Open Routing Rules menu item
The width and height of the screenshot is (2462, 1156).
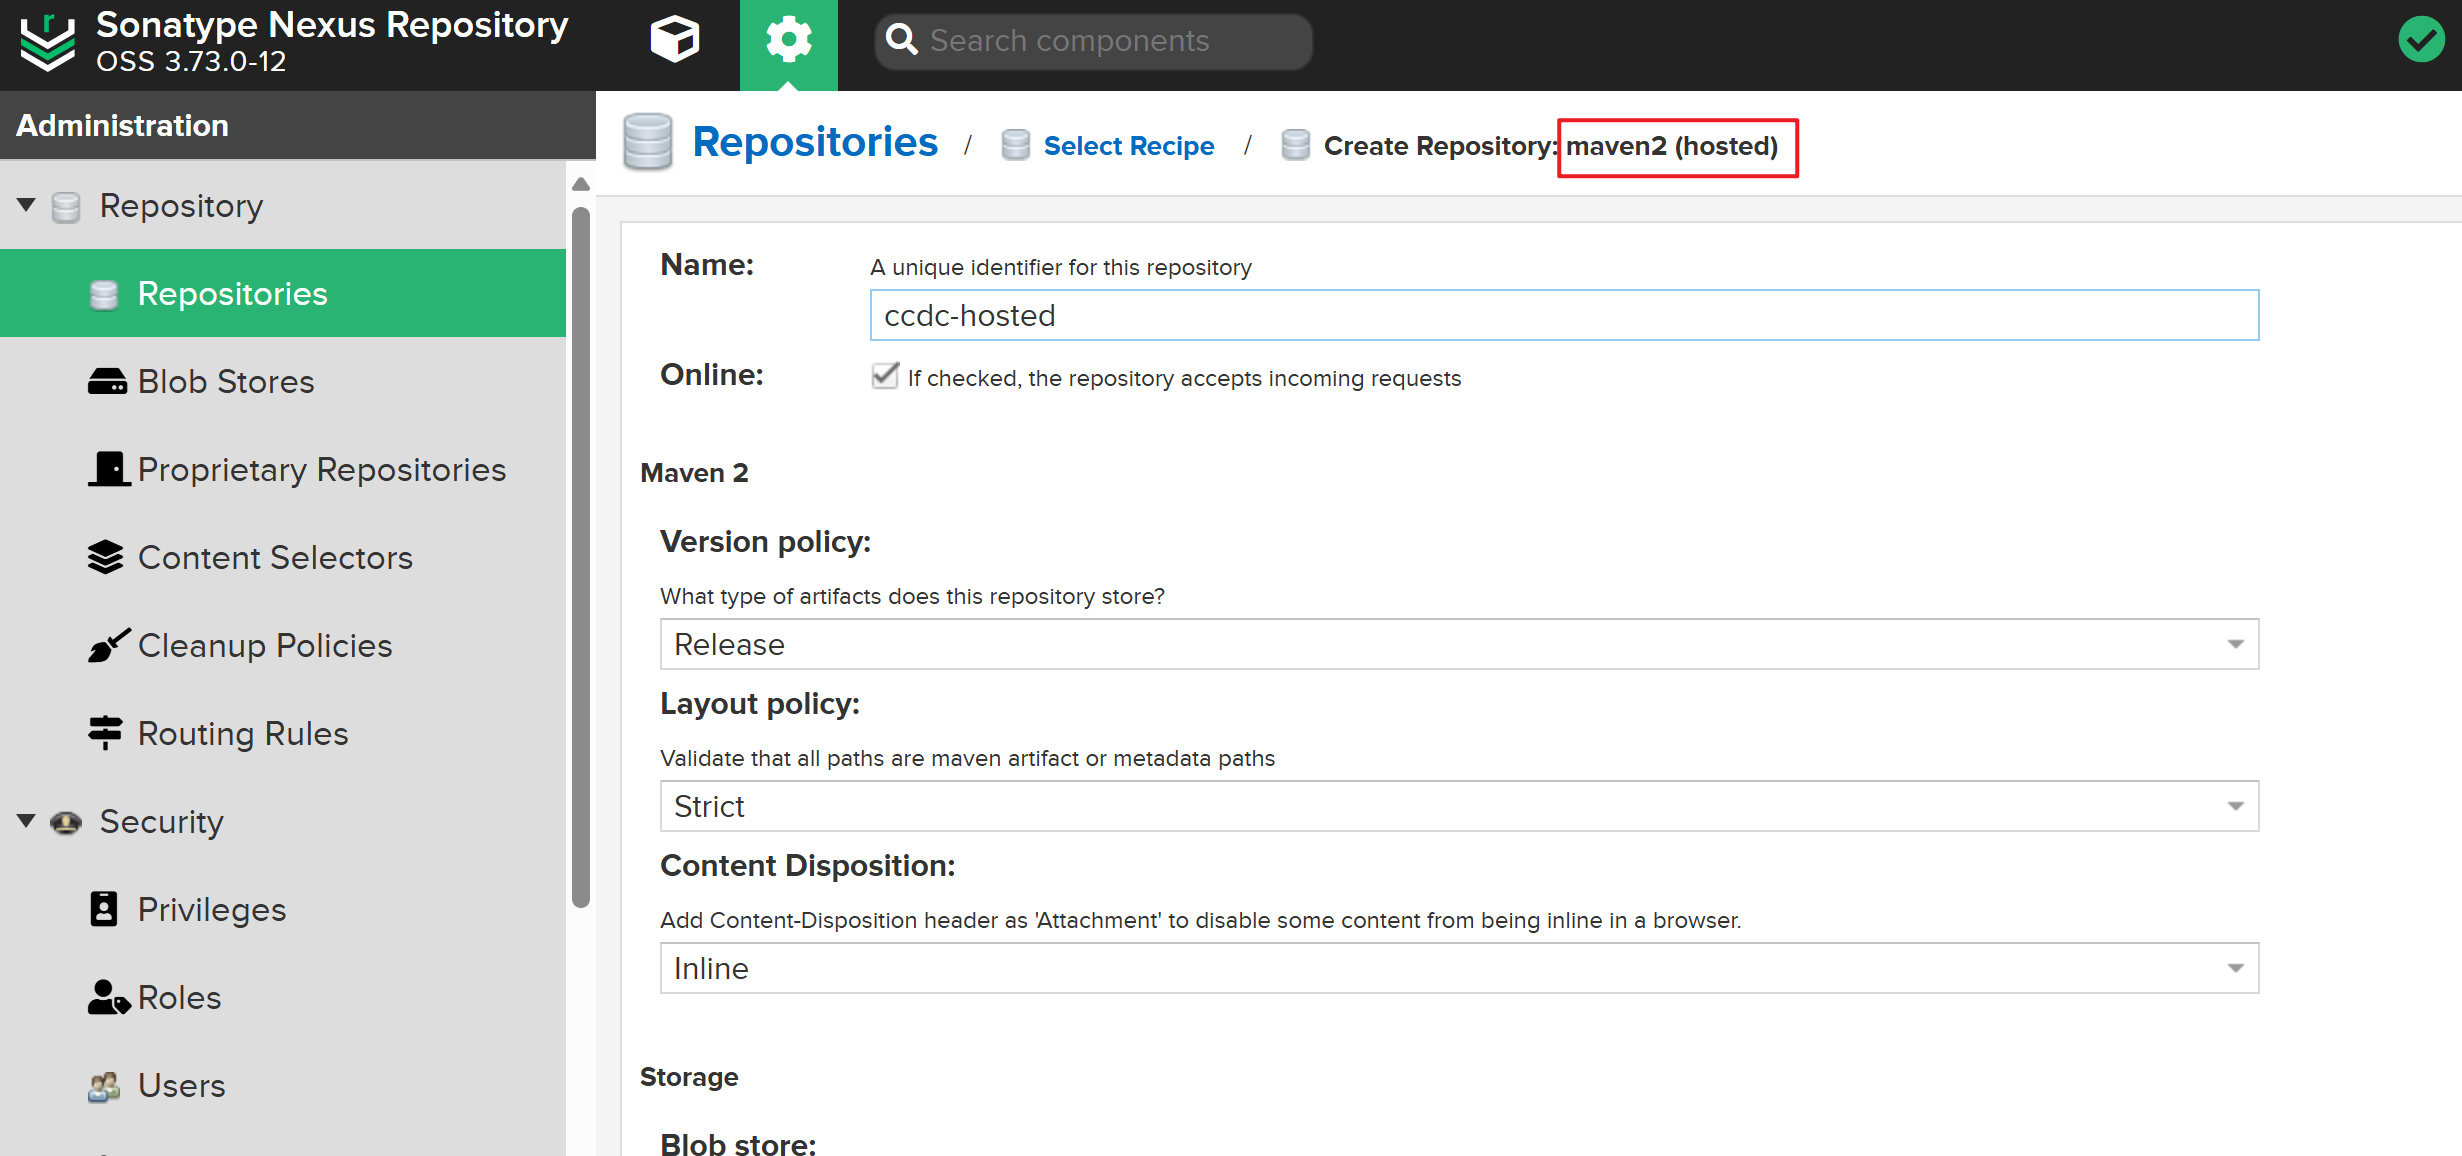[x=283, y=733]
